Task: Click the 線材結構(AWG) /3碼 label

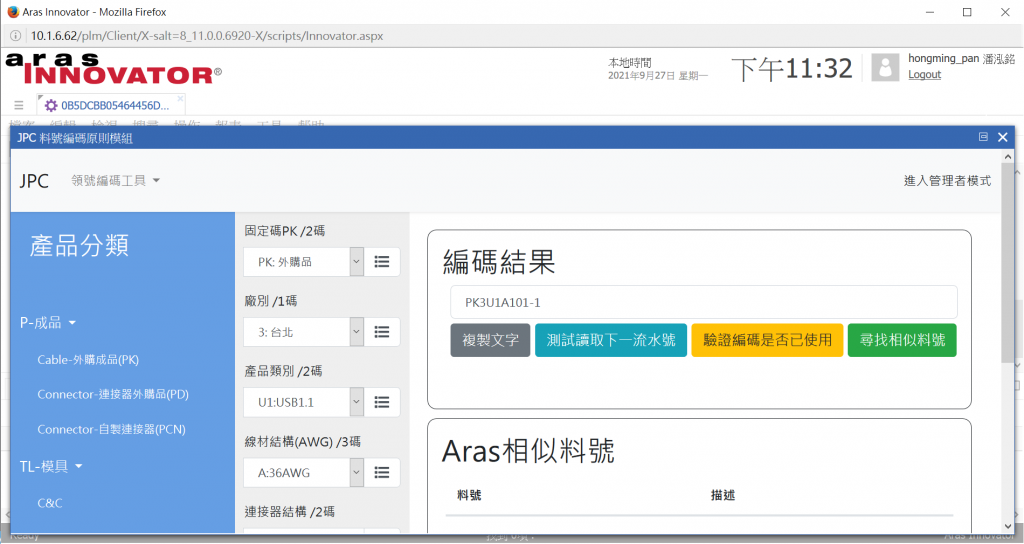Action: pos(302,441)
